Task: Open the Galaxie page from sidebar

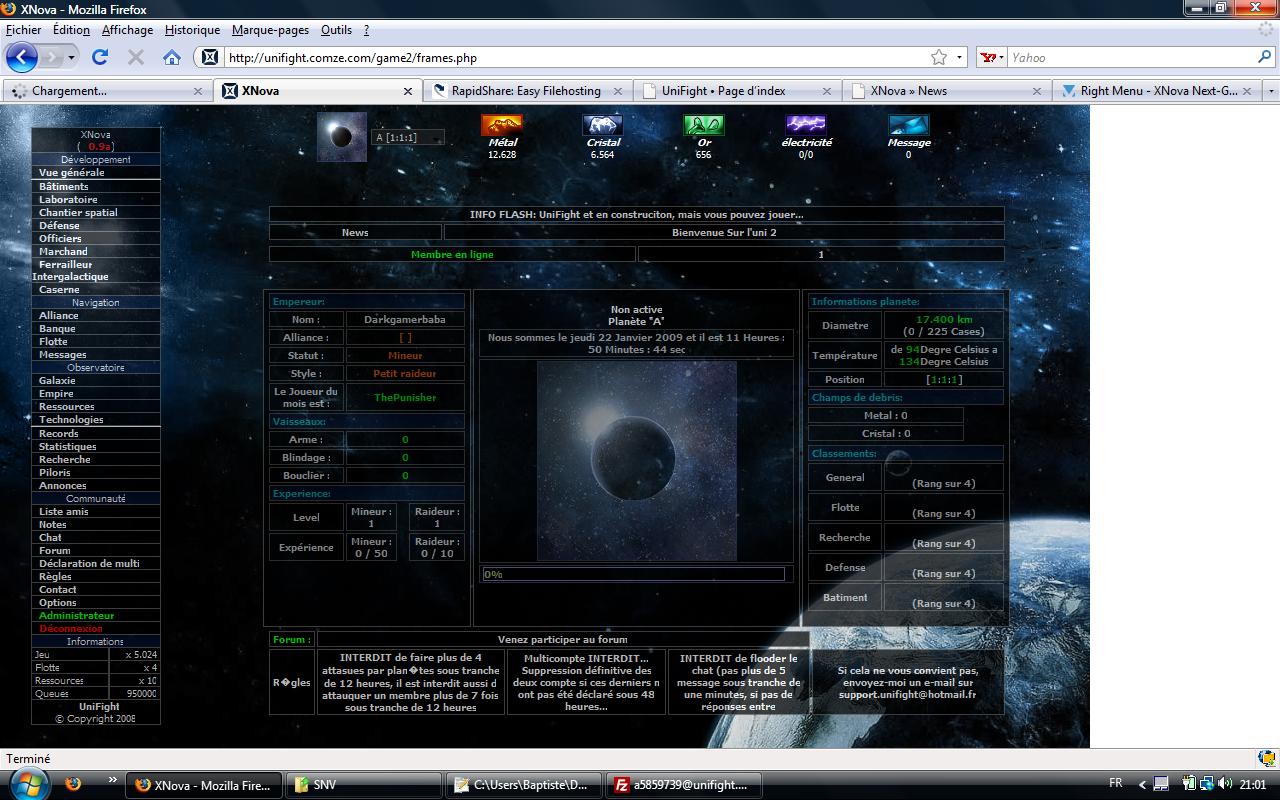Action: click(x=57, y=381)
